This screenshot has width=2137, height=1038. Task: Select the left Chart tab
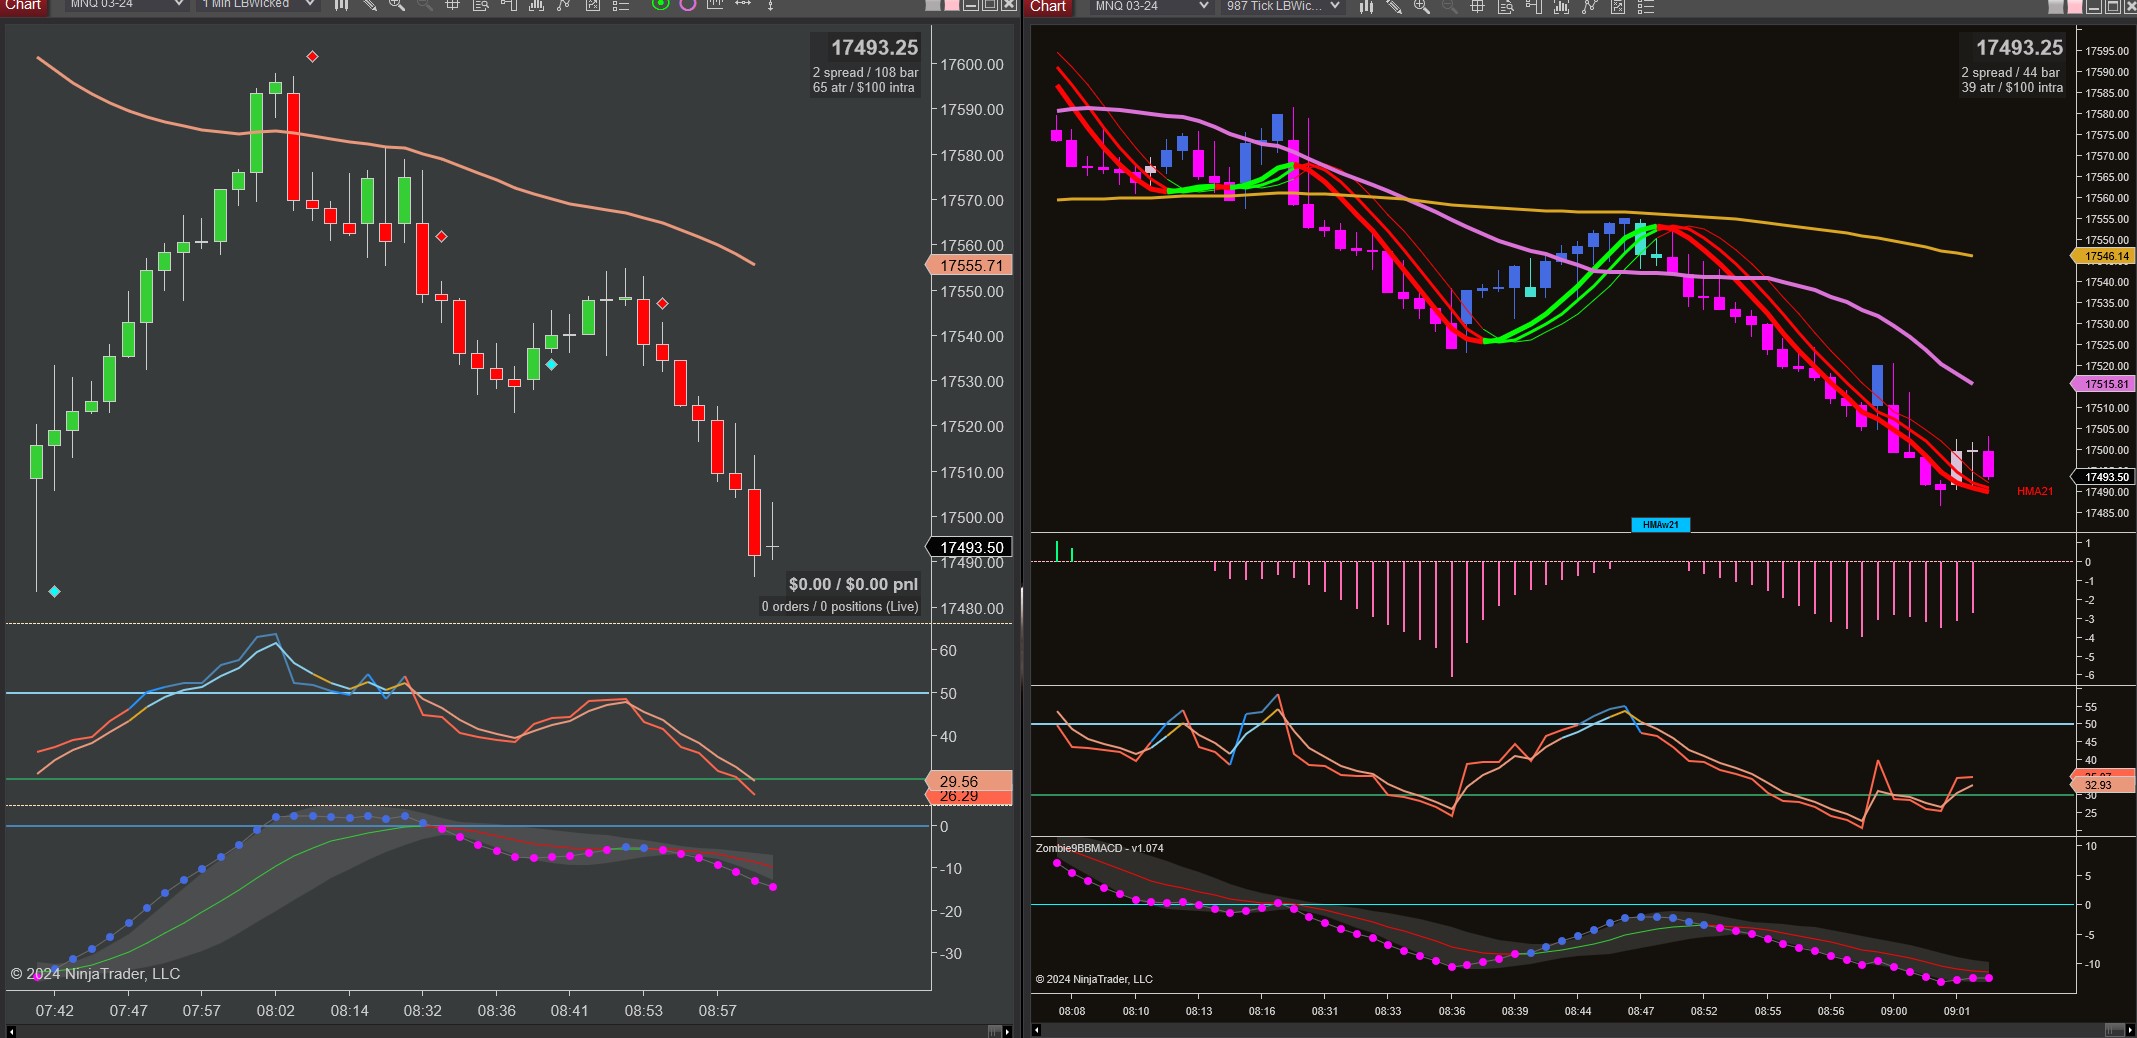24,5
